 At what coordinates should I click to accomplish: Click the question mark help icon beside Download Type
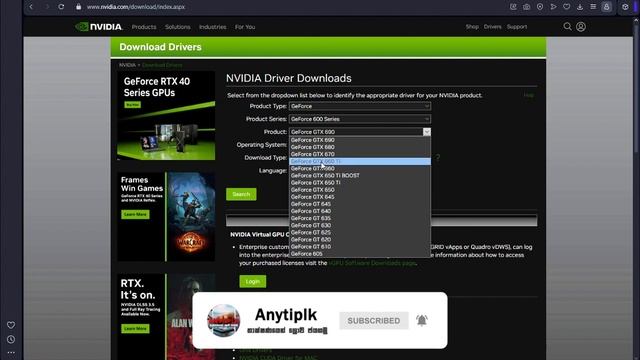click(x=438, y=158)
